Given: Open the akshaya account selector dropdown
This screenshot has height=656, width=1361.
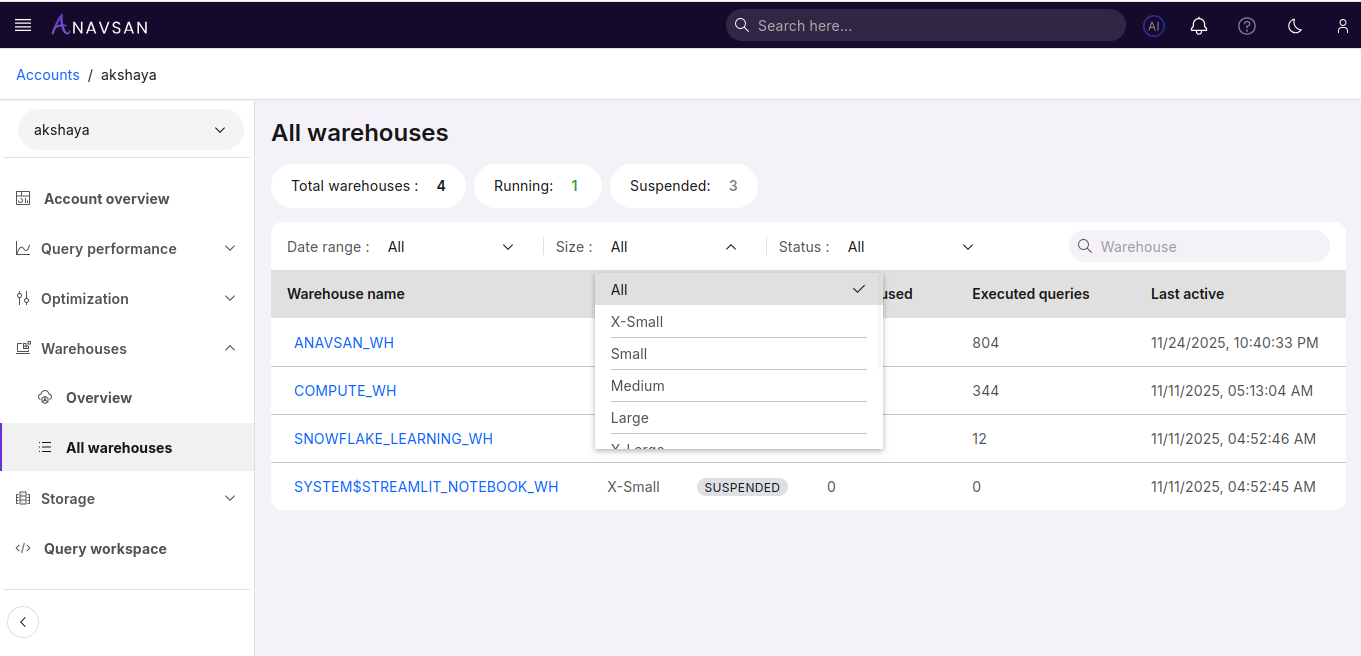Looking at the screenshot, I should 130,130.
